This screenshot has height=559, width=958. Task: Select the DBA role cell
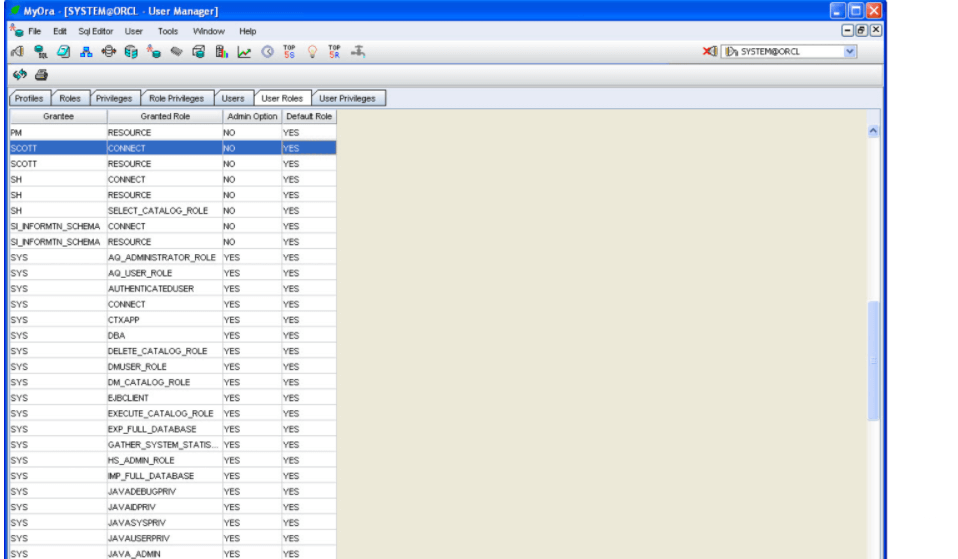pos(165,335)
